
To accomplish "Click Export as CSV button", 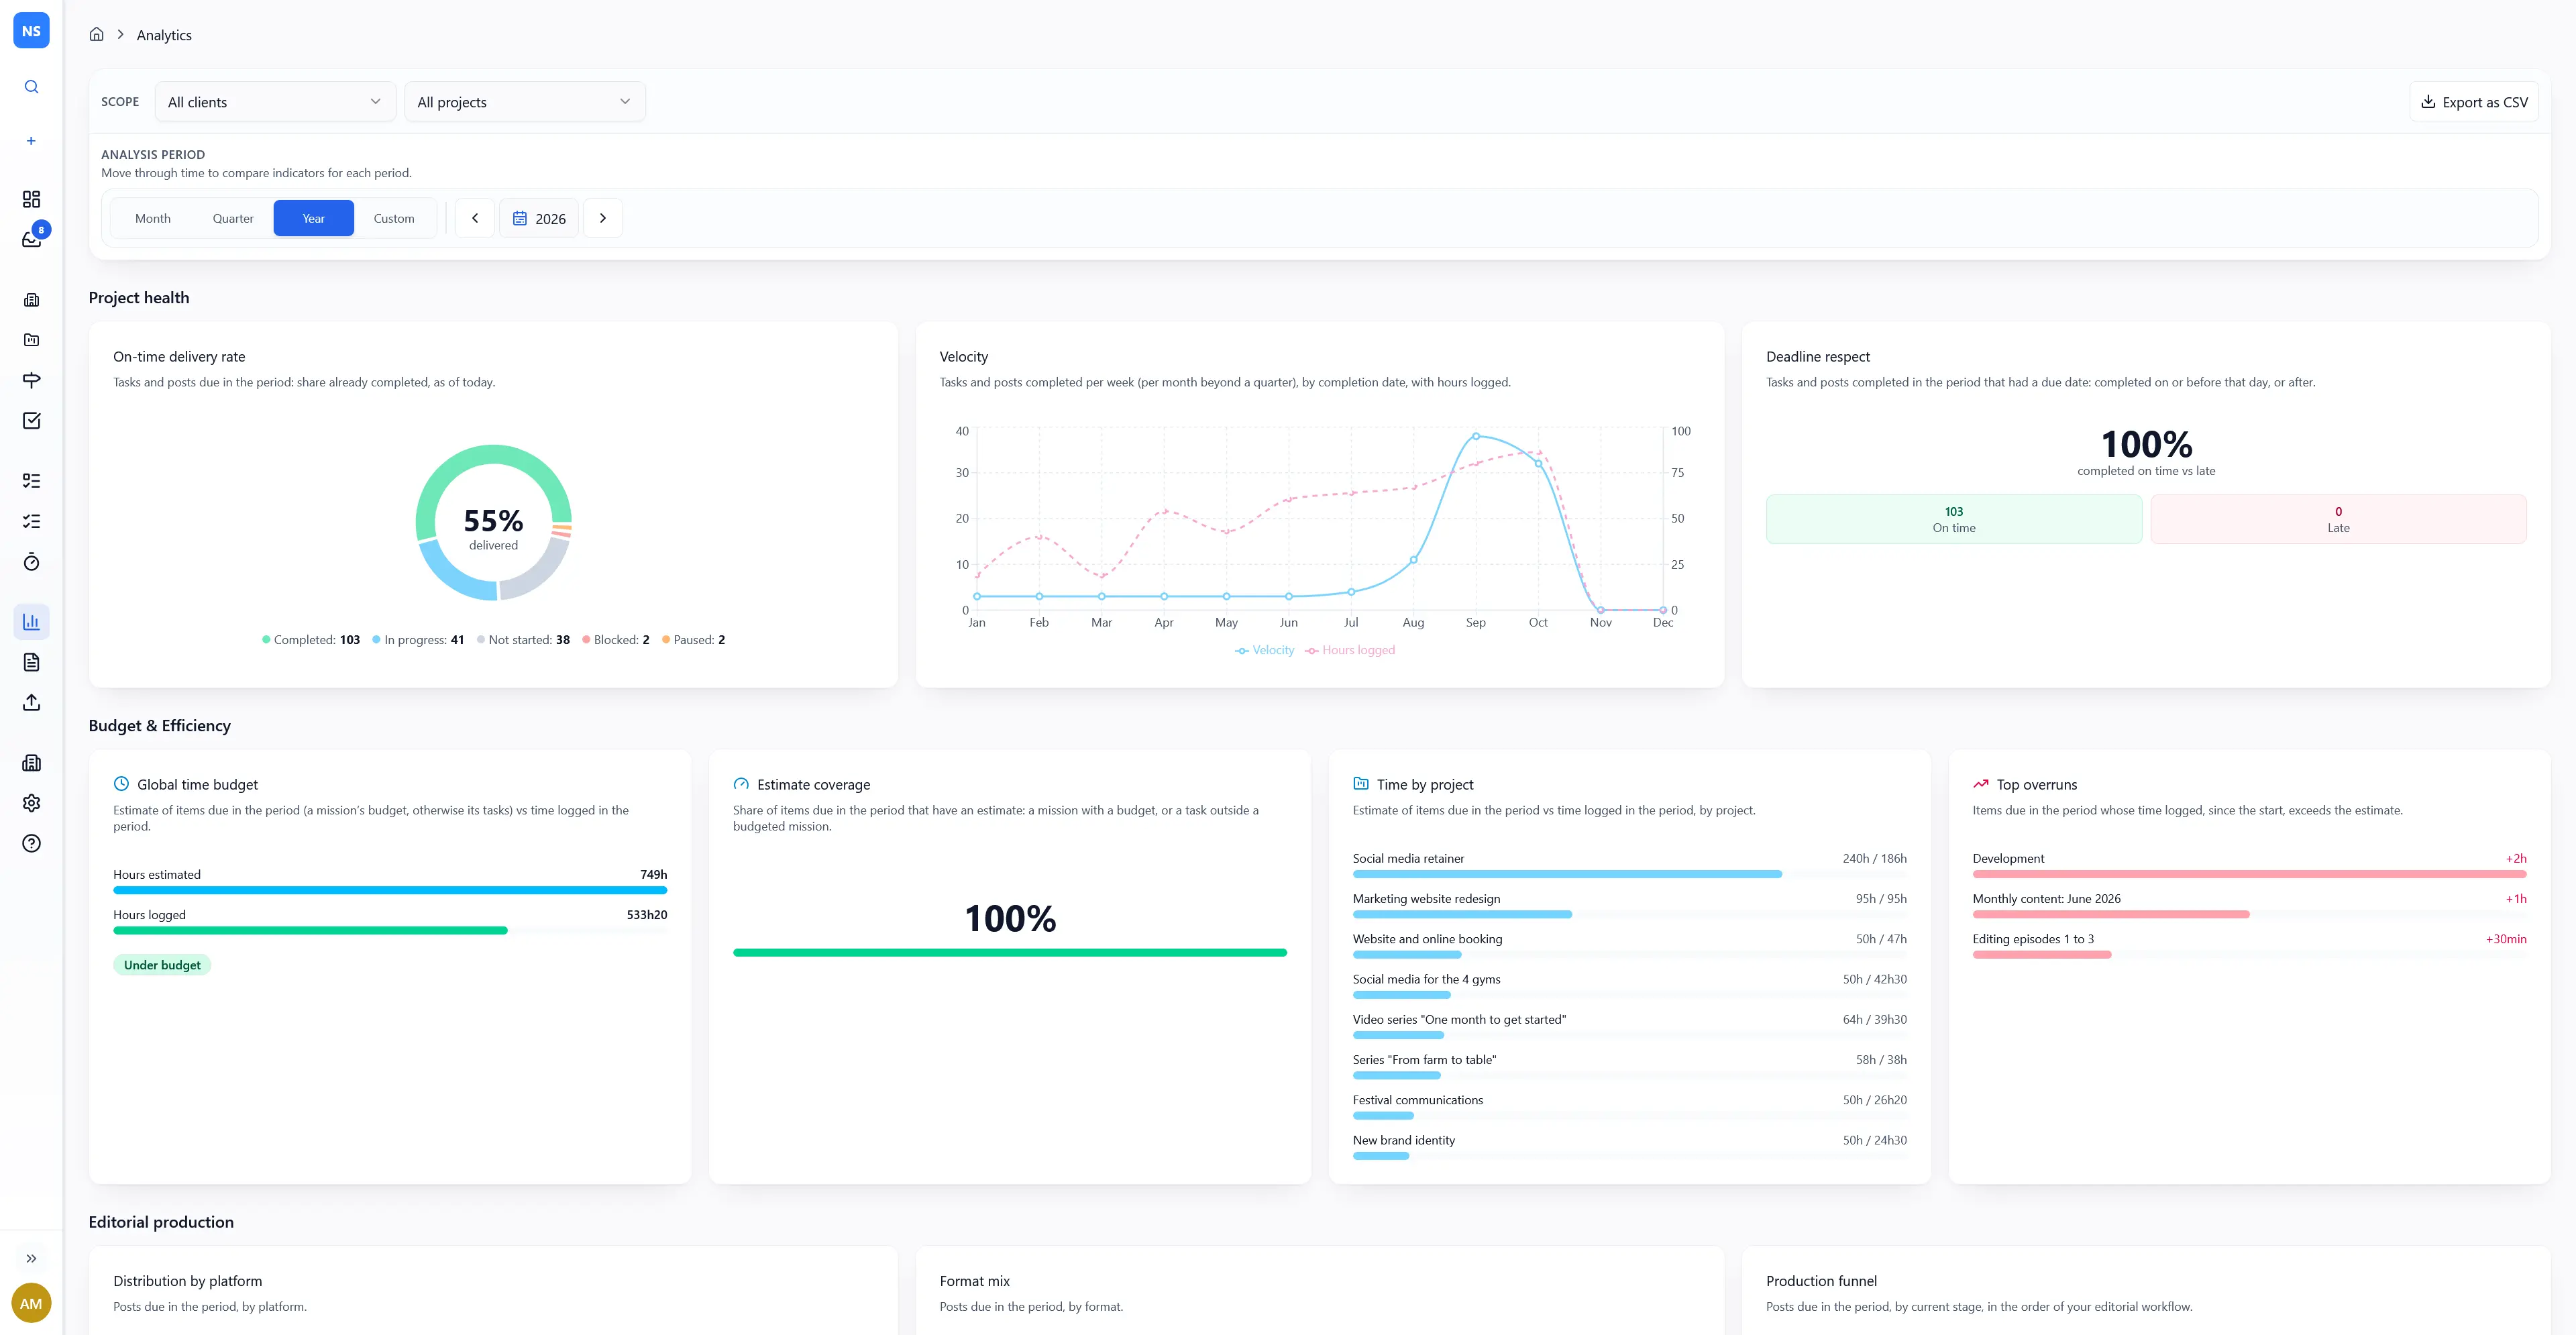I will coord(2474,102).
